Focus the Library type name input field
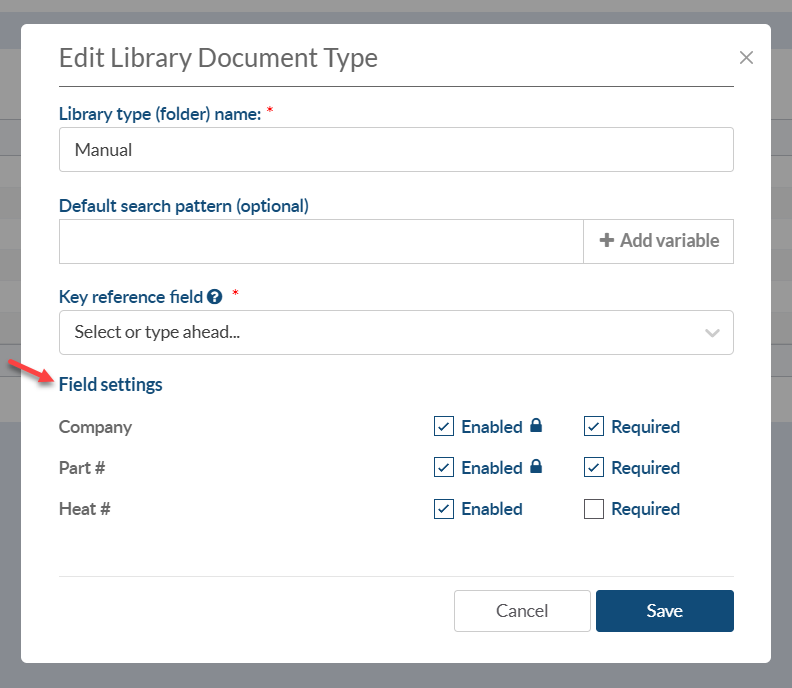The width and height of the screenshot is (792, 688). click(x=396, y=150)
